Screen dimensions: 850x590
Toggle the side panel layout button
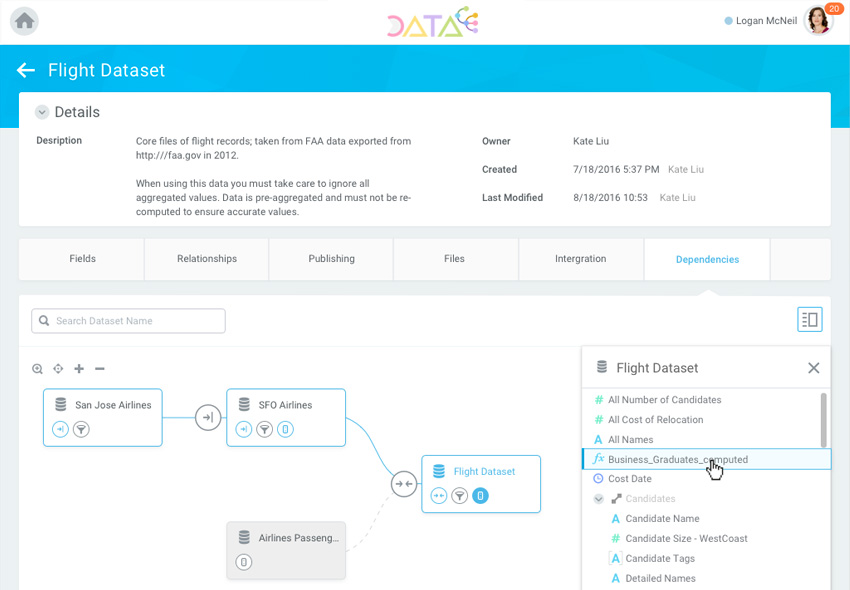(x=809, y=320)
